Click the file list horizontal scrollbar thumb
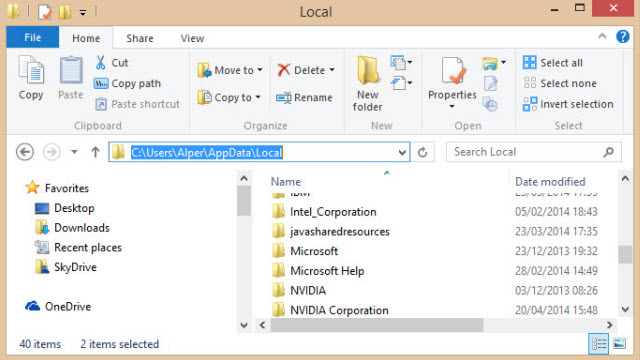This screenshot has width=640, height=360. pos(376,325)
